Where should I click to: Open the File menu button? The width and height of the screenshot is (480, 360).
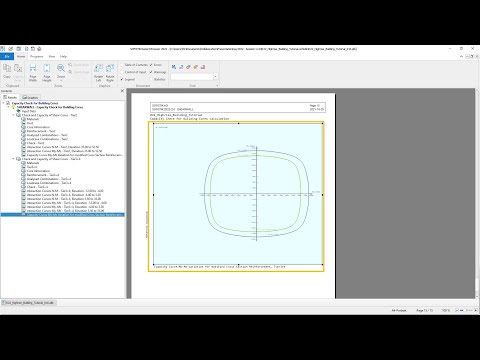tap(7, 56)
